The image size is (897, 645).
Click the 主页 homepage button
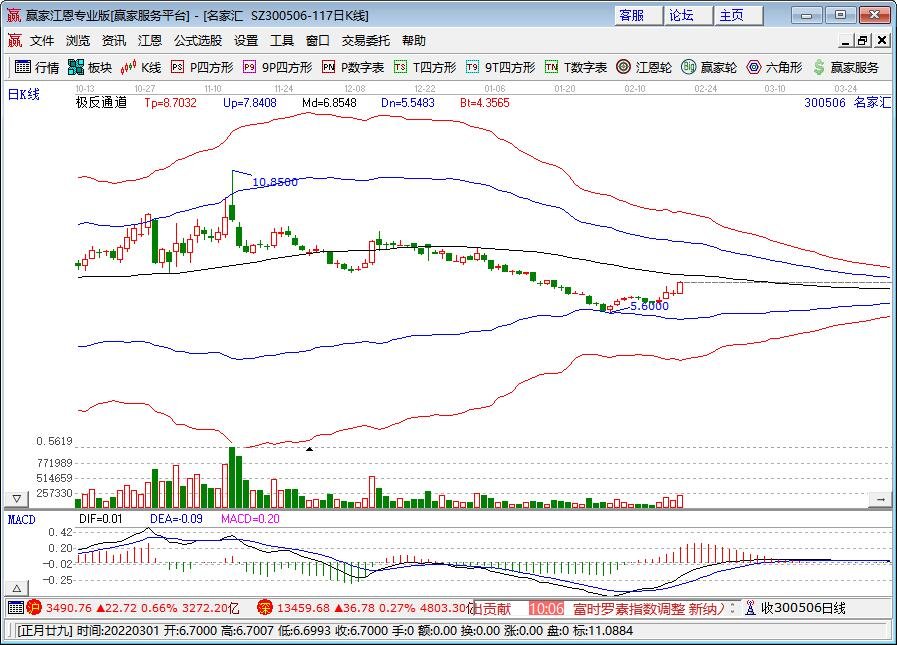click(738, 15)
